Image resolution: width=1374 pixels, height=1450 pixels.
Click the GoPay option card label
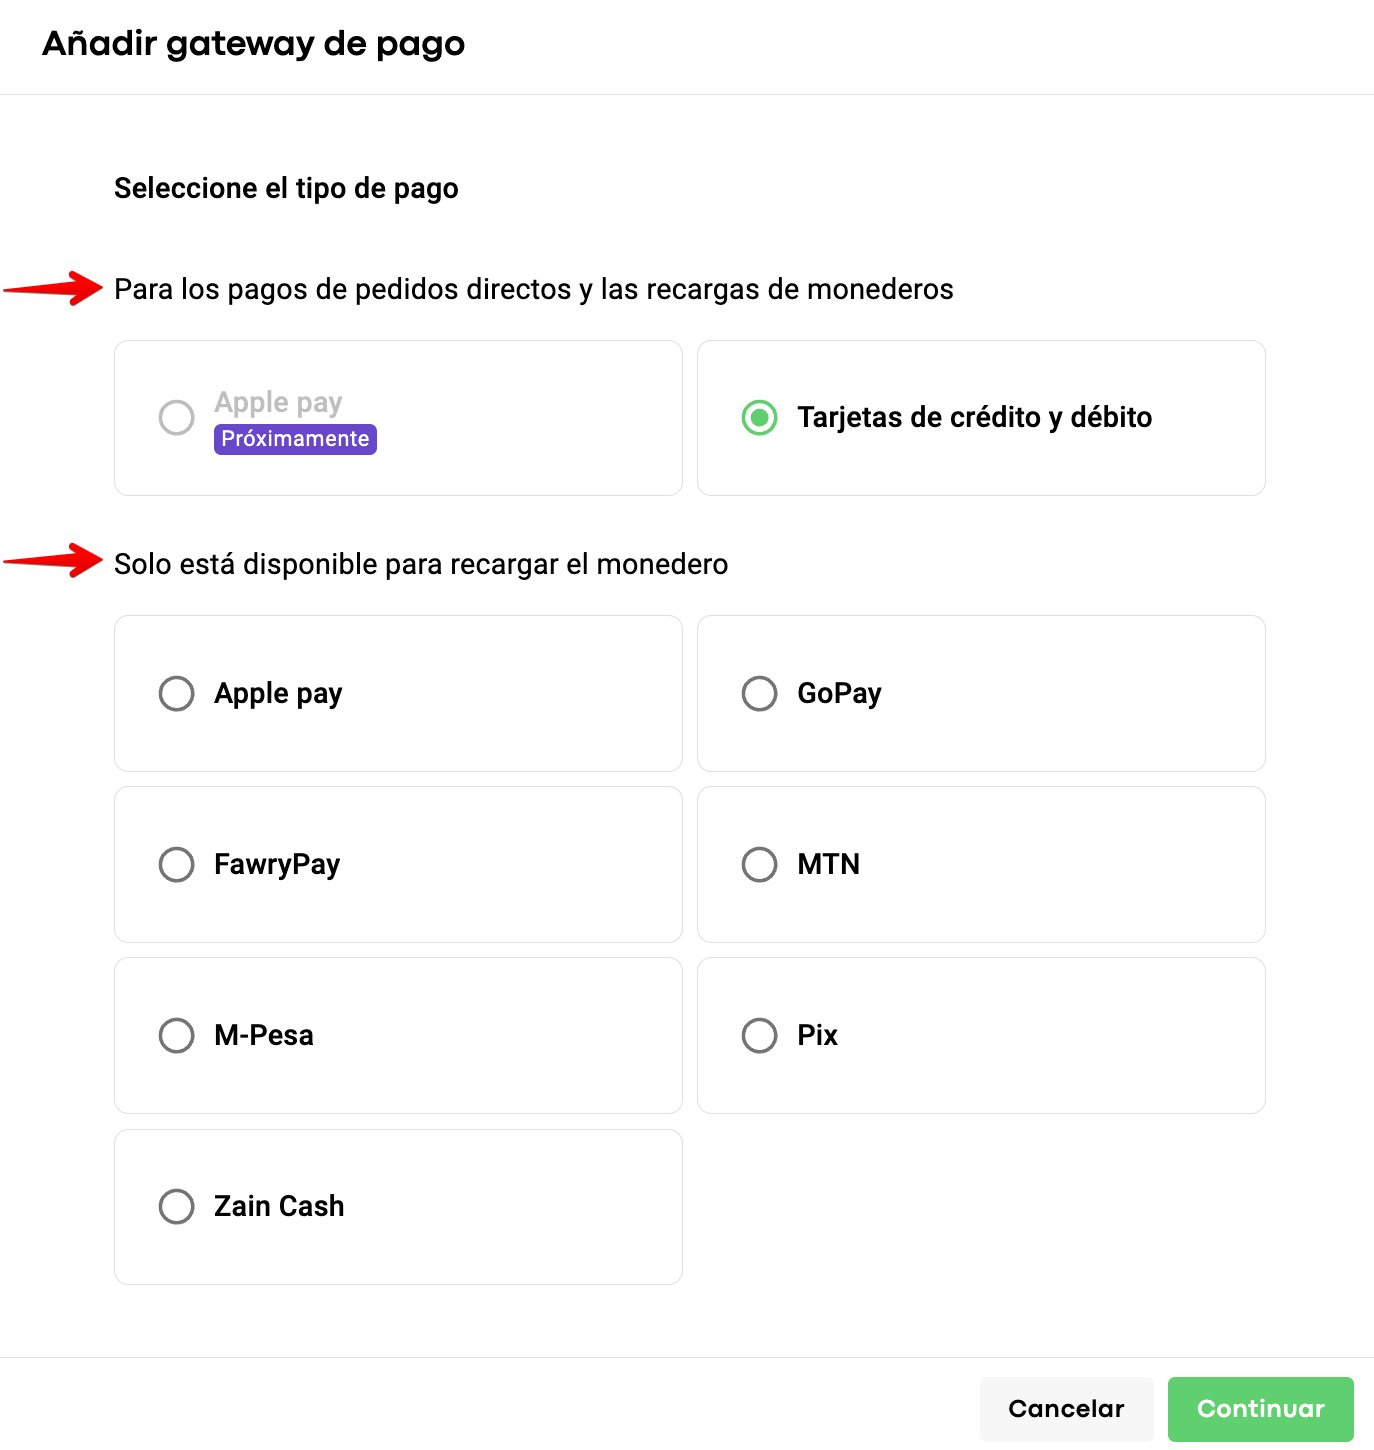[x=839, y=693]
